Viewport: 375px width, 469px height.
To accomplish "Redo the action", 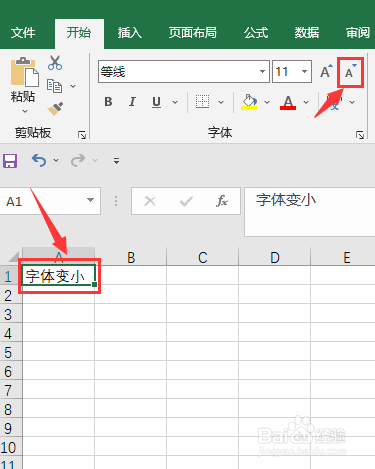I will (x=78, y=160).
